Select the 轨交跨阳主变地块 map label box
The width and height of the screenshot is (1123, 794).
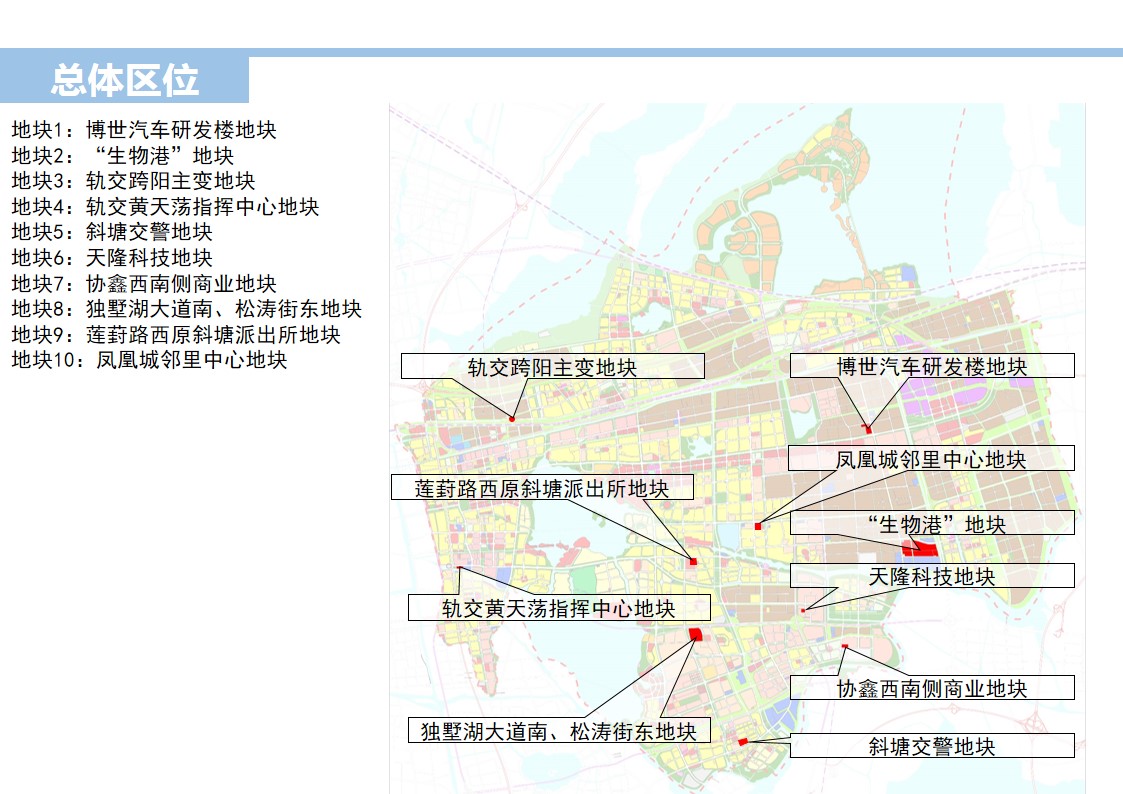[552, 366]
